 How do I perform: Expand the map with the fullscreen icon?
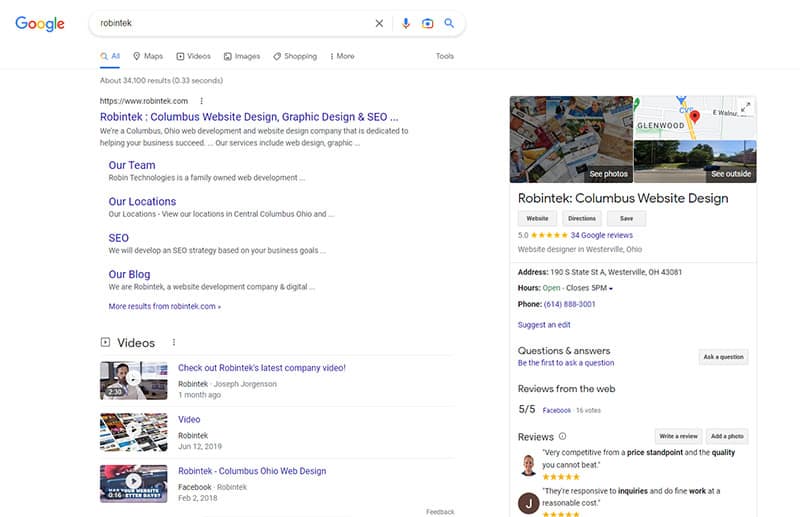[x=745, y=107]
